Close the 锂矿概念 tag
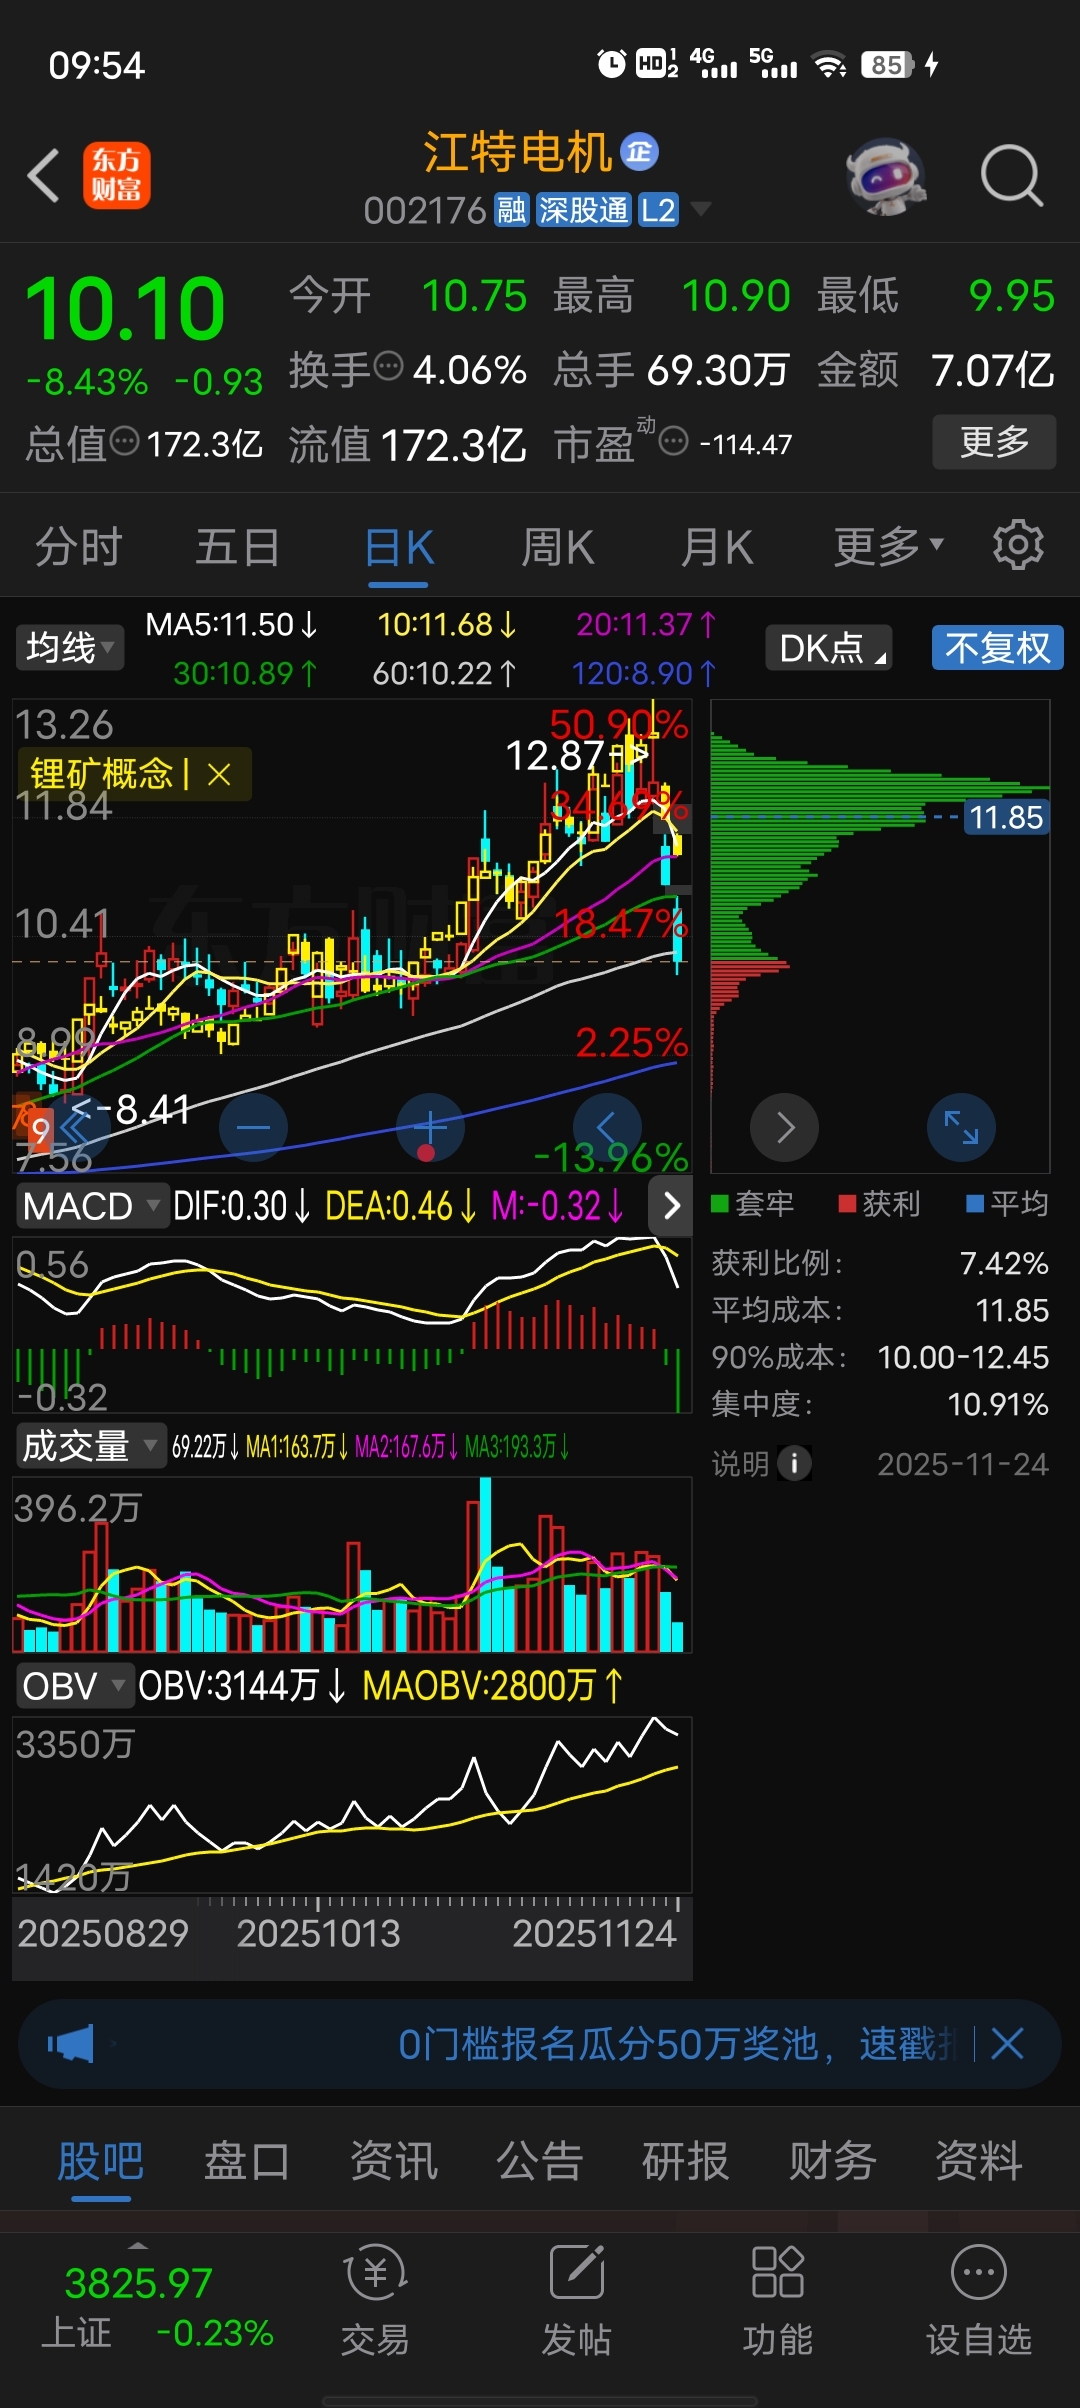Viewport: 1080px width, 2408px height. click(219, 774)
